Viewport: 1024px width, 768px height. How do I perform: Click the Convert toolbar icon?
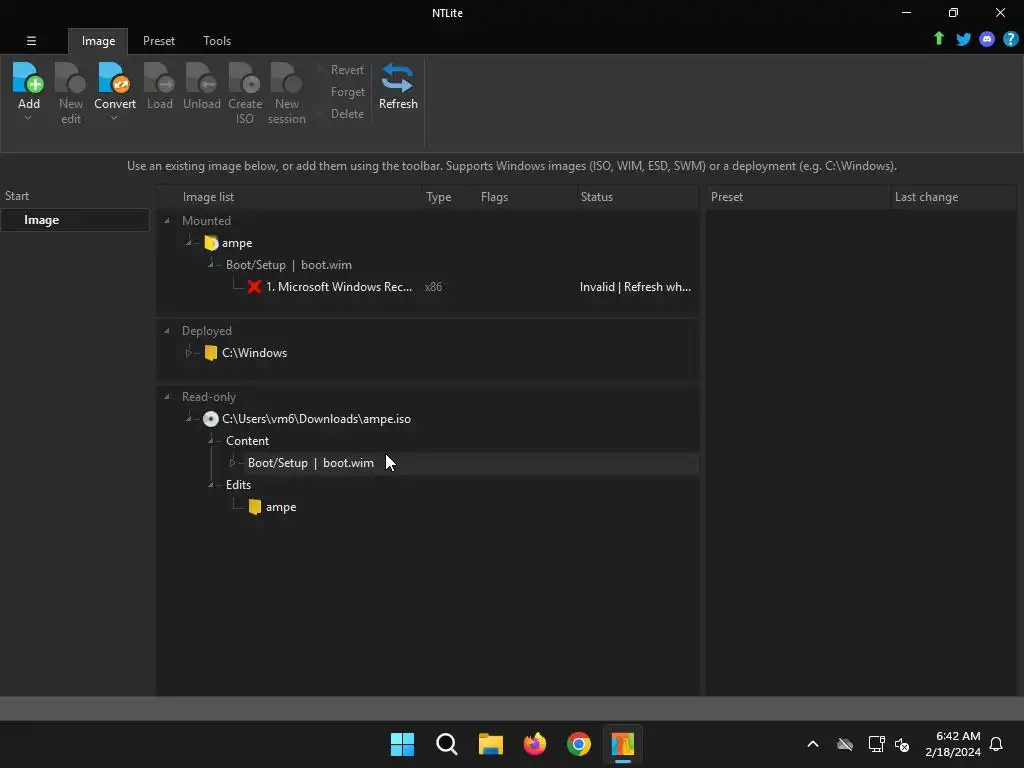(x=114, y=77)
